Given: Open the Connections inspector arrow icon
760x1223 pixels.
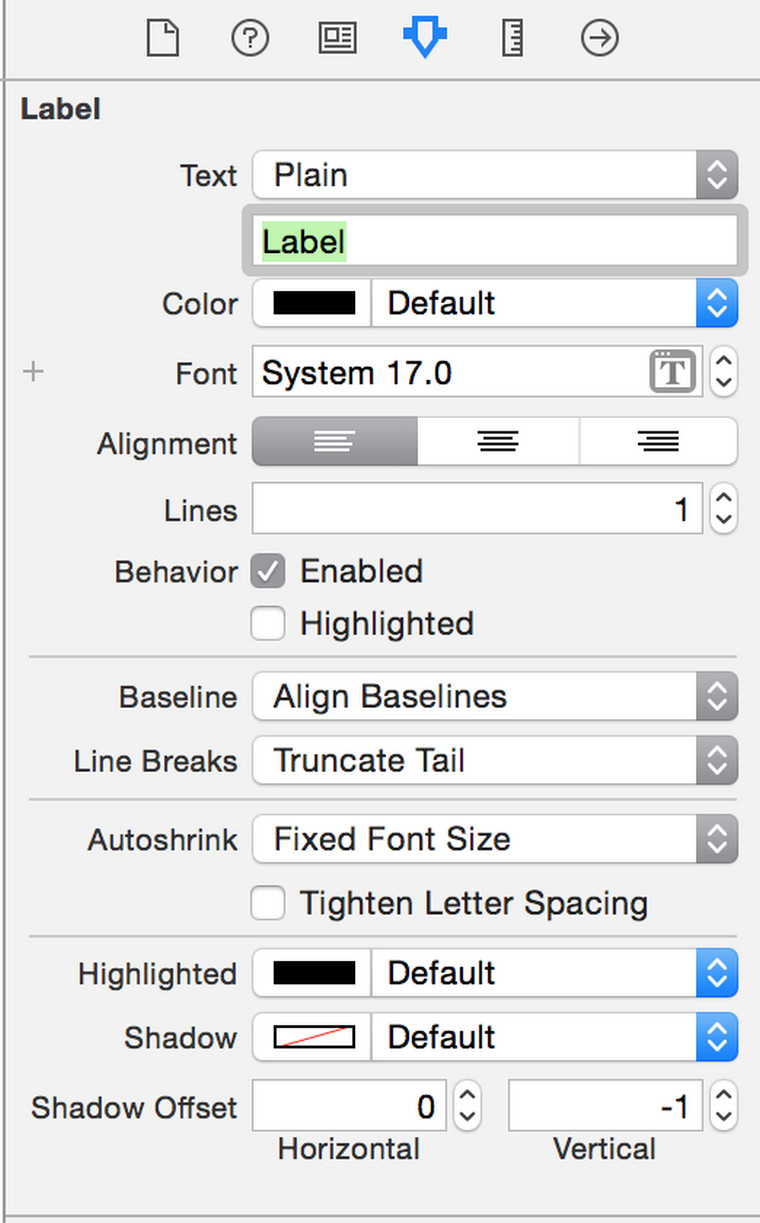Looking at the screenshot, I should point(599,39).
